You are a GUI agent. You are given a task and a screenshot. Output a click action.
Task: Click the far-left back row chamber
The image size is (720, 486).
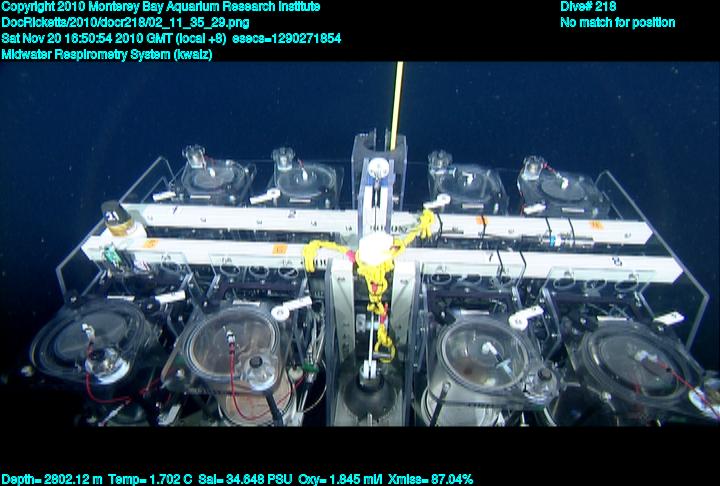pyautogui.click(x=210, y=176)
